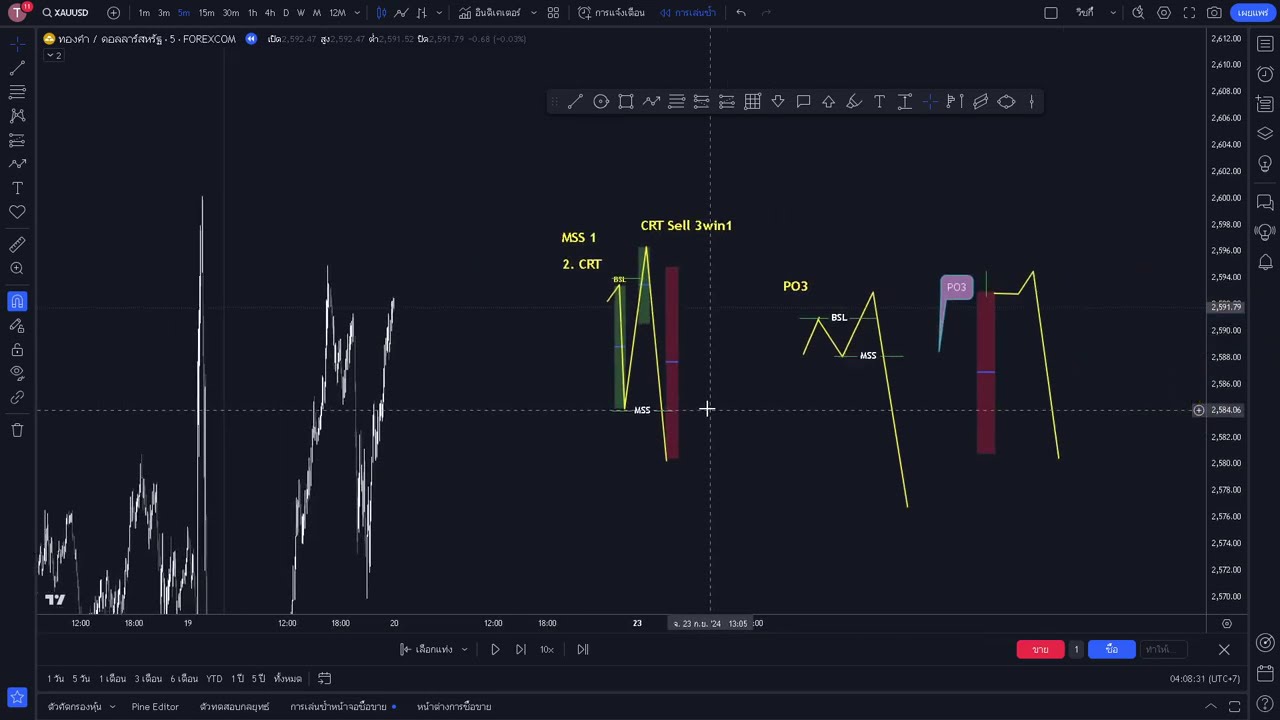The height and width of the screenshot is (720, 1280).
Task: Select the 12M timeframe
Action: click(x=337, y=13)
